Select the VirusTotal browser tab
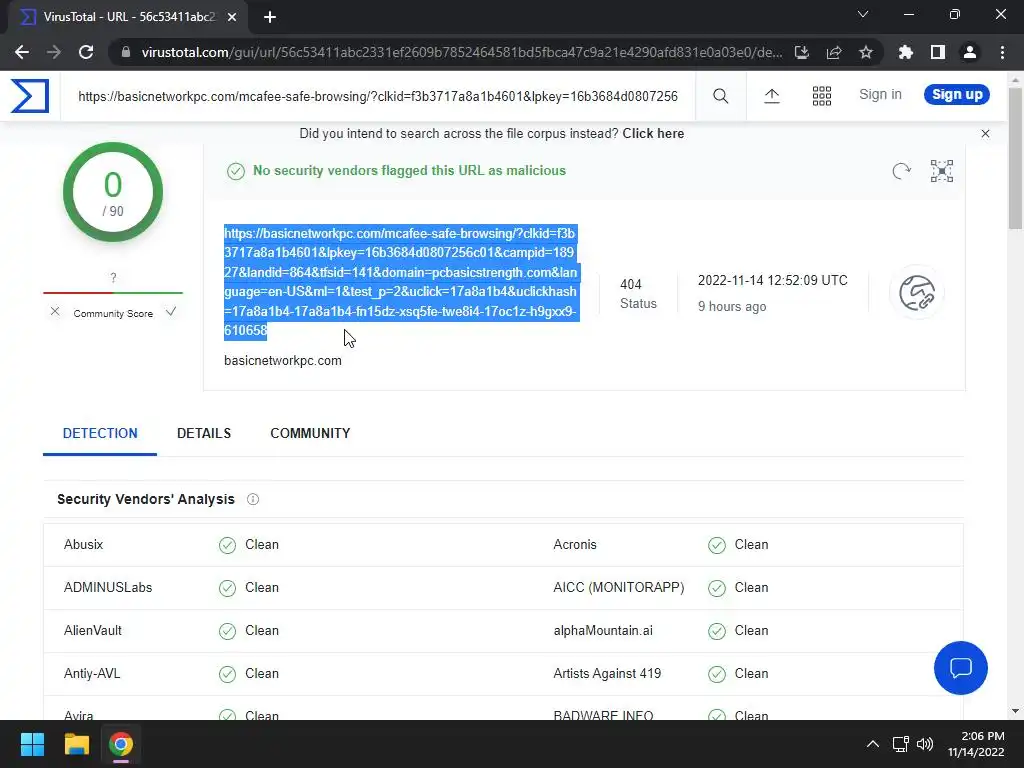The height and width of the screenshot is (768, 1024). point(128,17)
